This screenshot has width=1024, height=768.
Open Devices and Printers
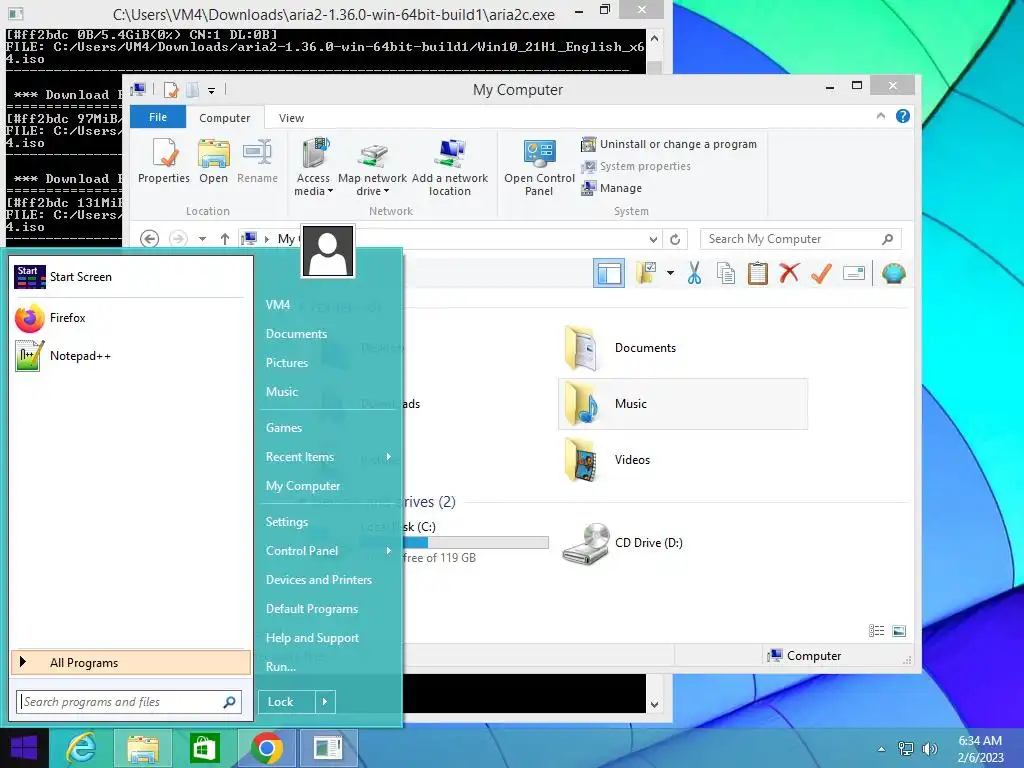point(319,580)
